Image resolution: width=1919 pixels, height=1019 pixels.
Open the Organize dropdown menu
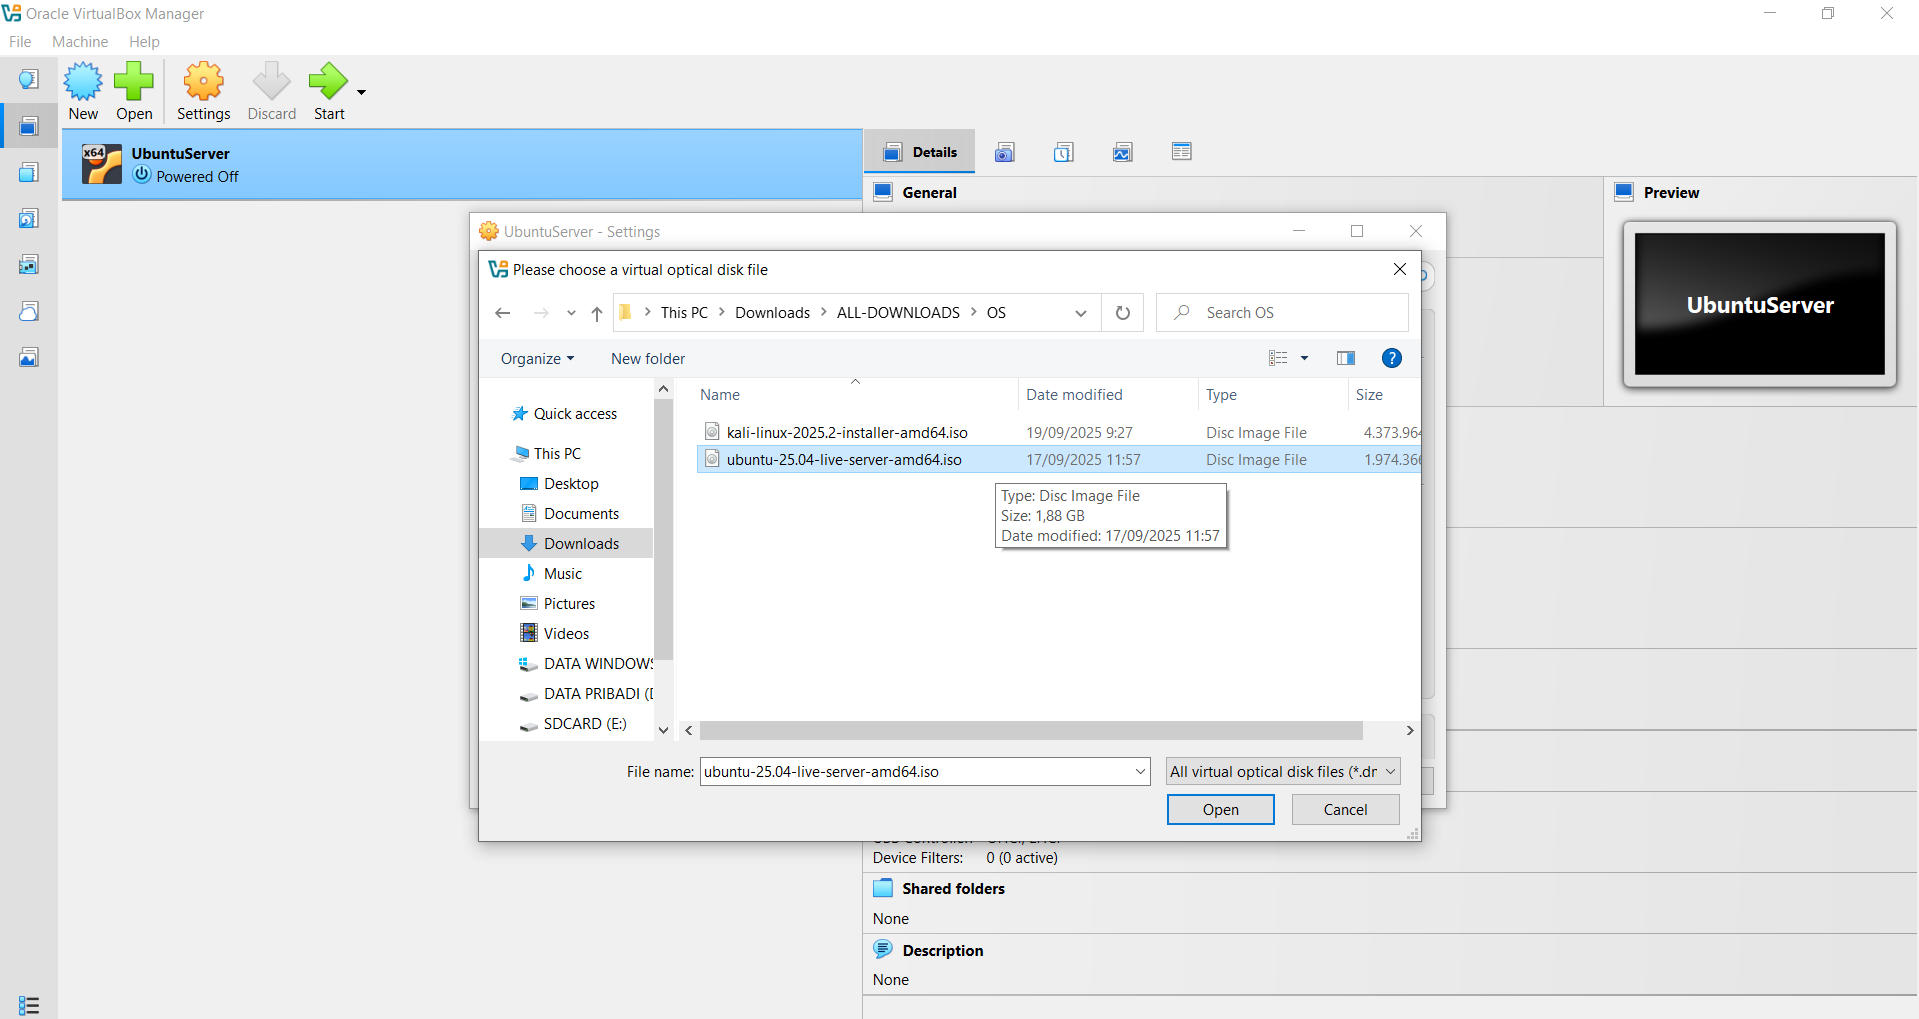pyautogui.click(x=538, y=359)
